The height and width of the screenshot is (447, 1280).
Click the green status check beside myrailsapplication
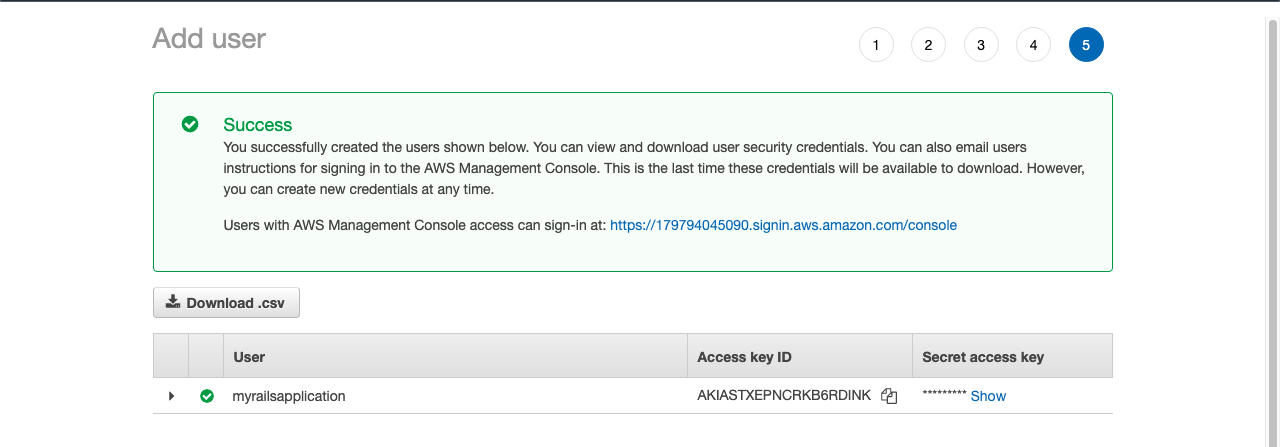coord(207,396)
